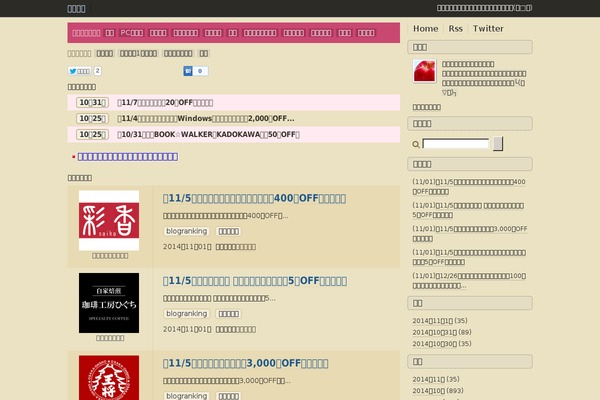Open the article titled 11/5 5 OFF
The width and height of the screenshot is (600, 400).
coord(255,281)
